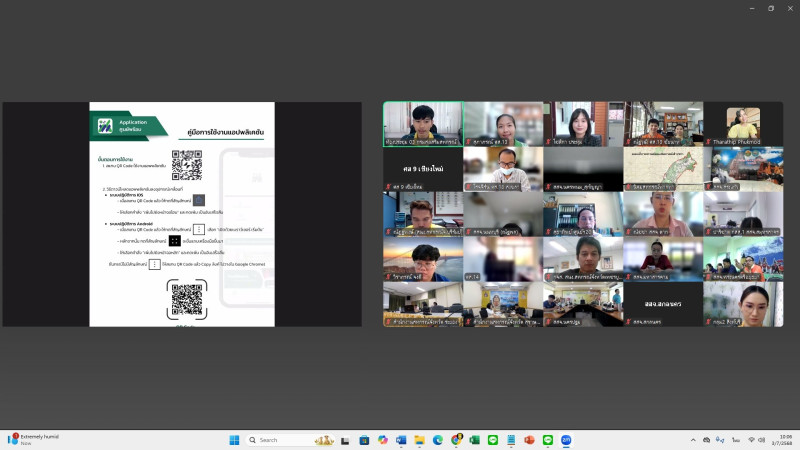800x450 pixels.
Task: Minimize the Zoom meeting window
Action: (x=752, y=8)
